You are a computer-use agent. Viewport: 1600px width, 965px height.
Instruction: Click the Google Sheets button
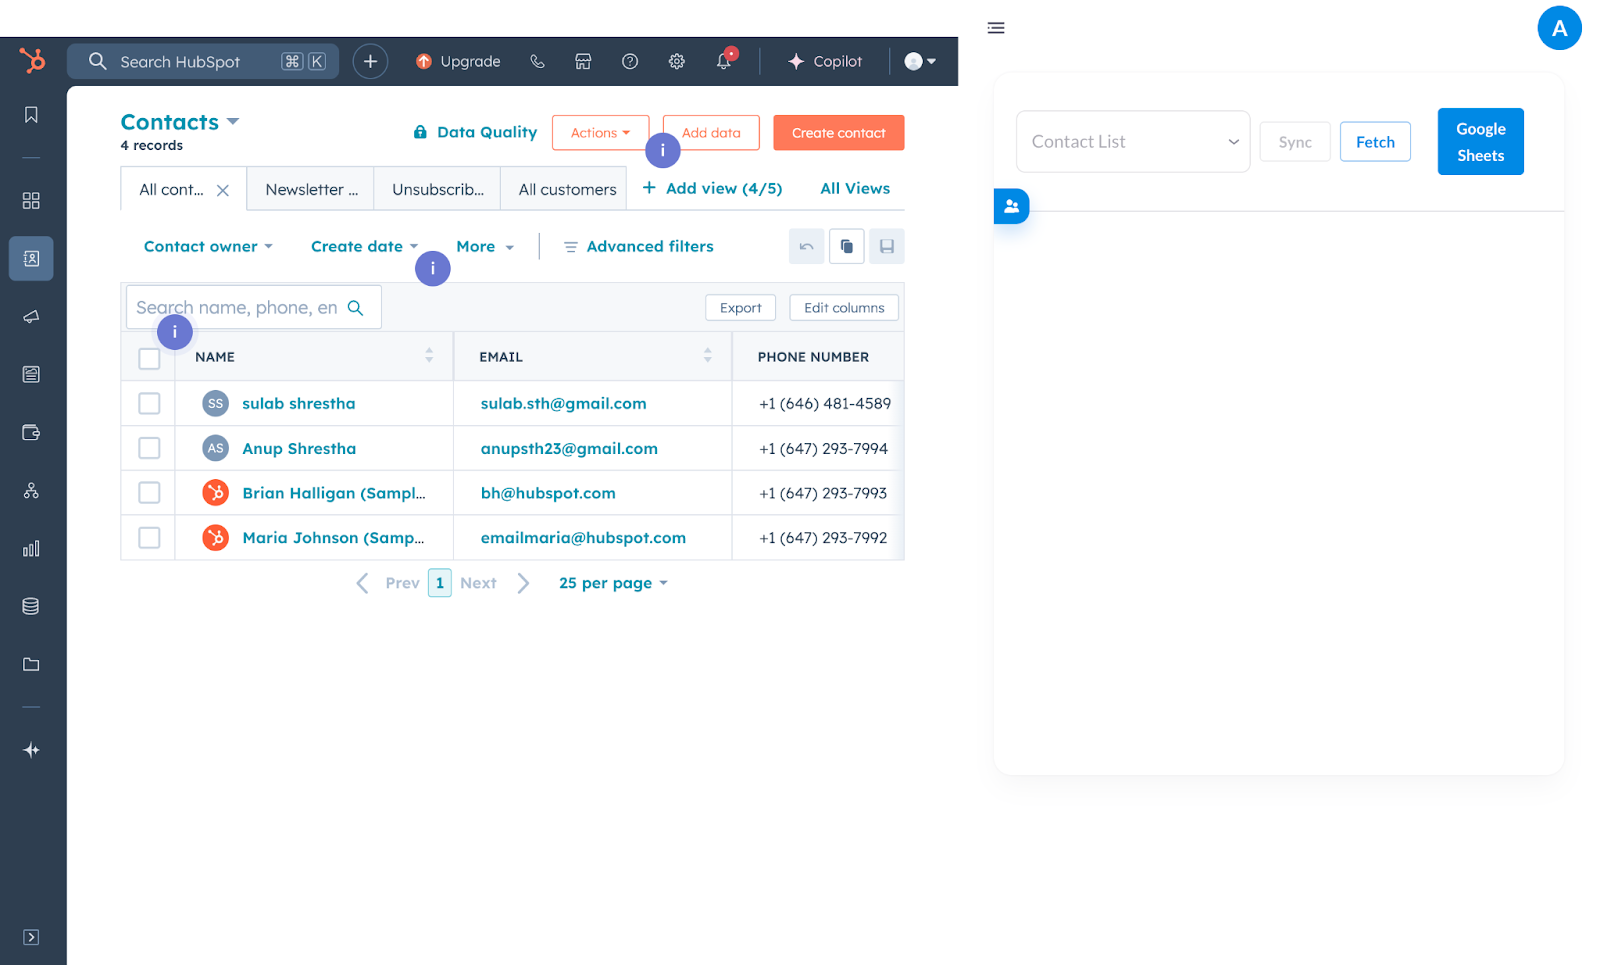(1481, 142)
